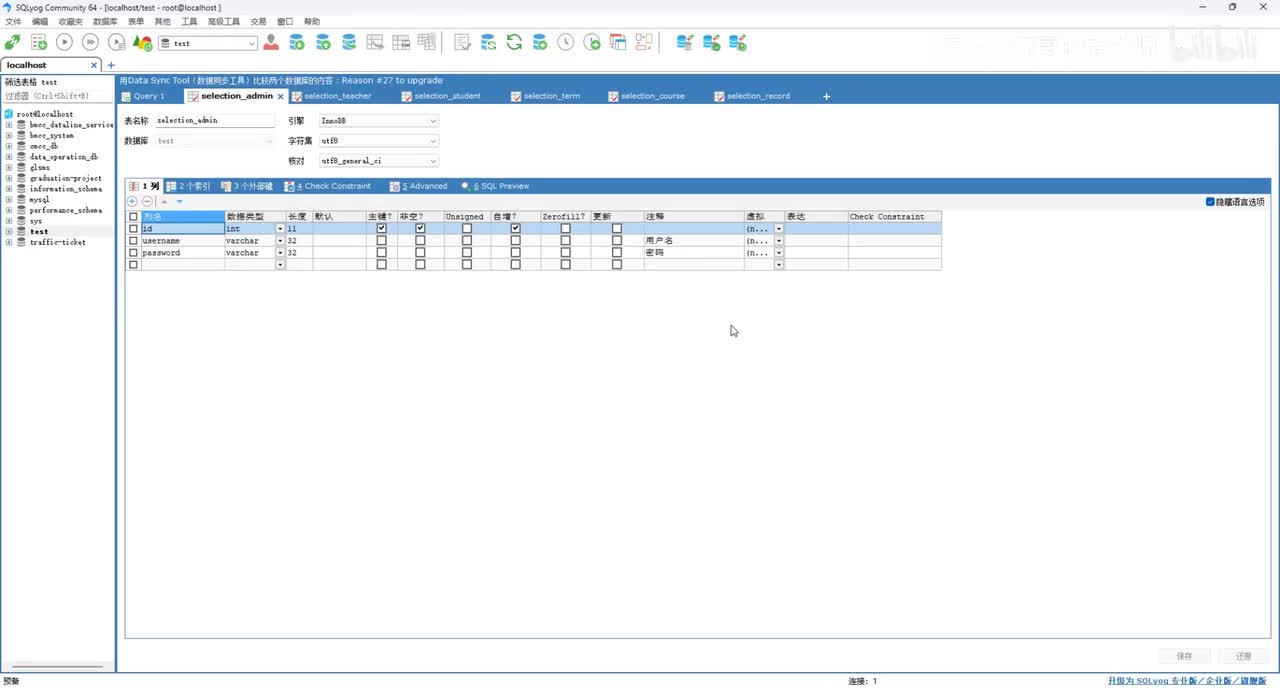Click the table name field showing selection_admin

pyautogui.click(x=214, y=120)
